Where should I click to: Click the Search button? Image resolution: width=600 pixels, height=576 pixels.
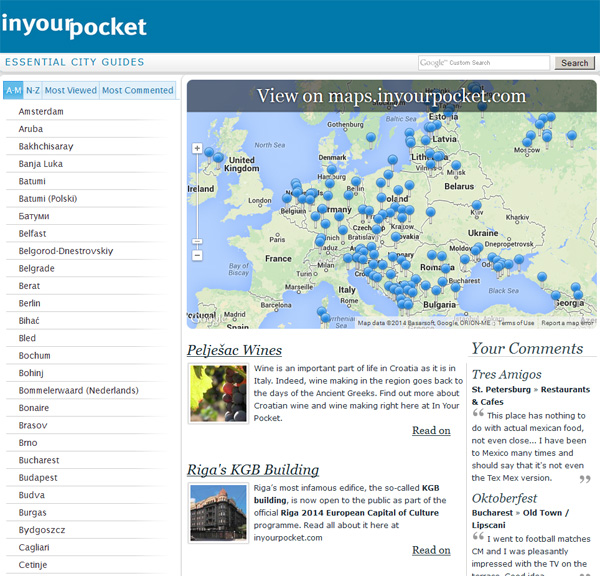pos(574,63)
